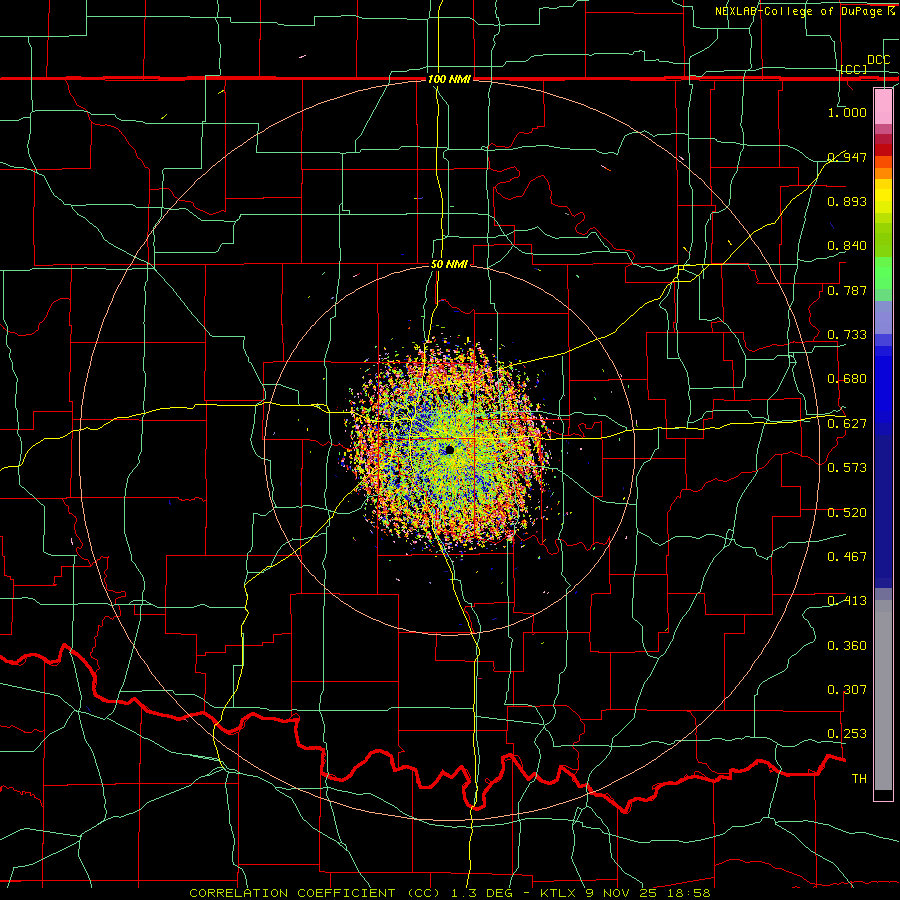Click the Correlation Coefficient caption at the bottom
This screenshot has height=900, width=900.
pyautogui.click(x=449, y=893)
